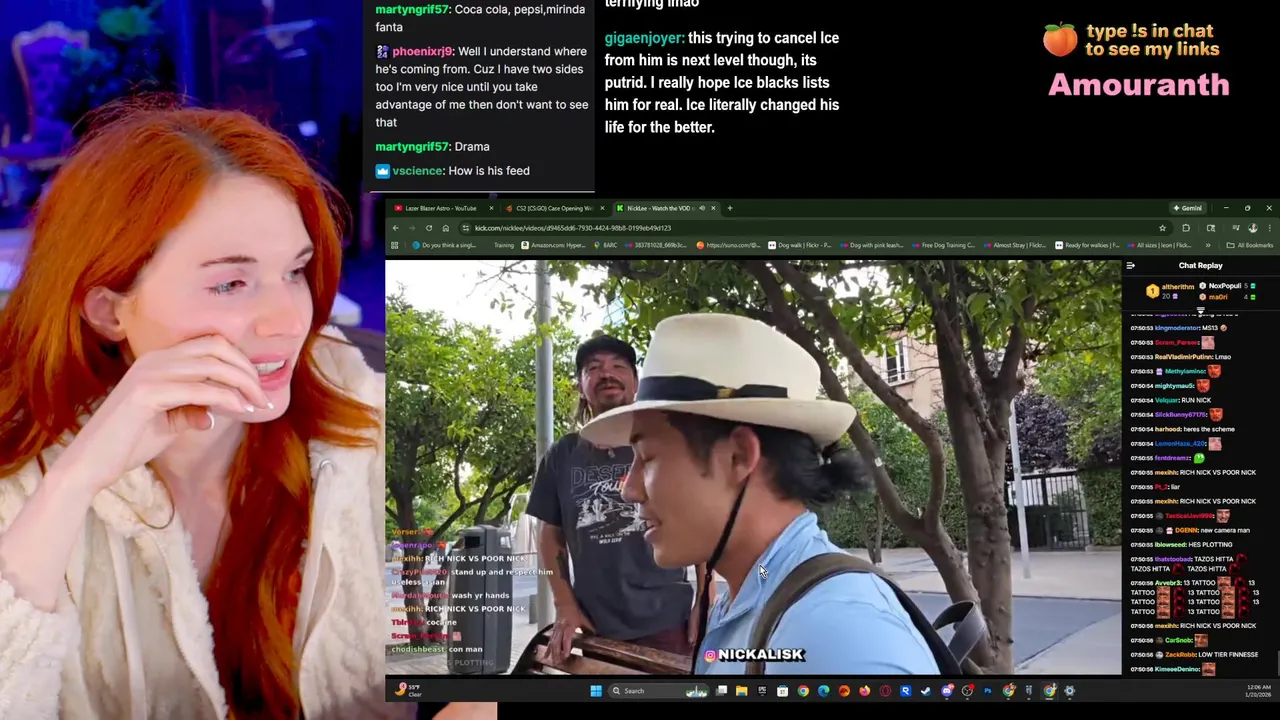
Task: Open the bookmarks apps grid icon
Action: pos(394,245)
